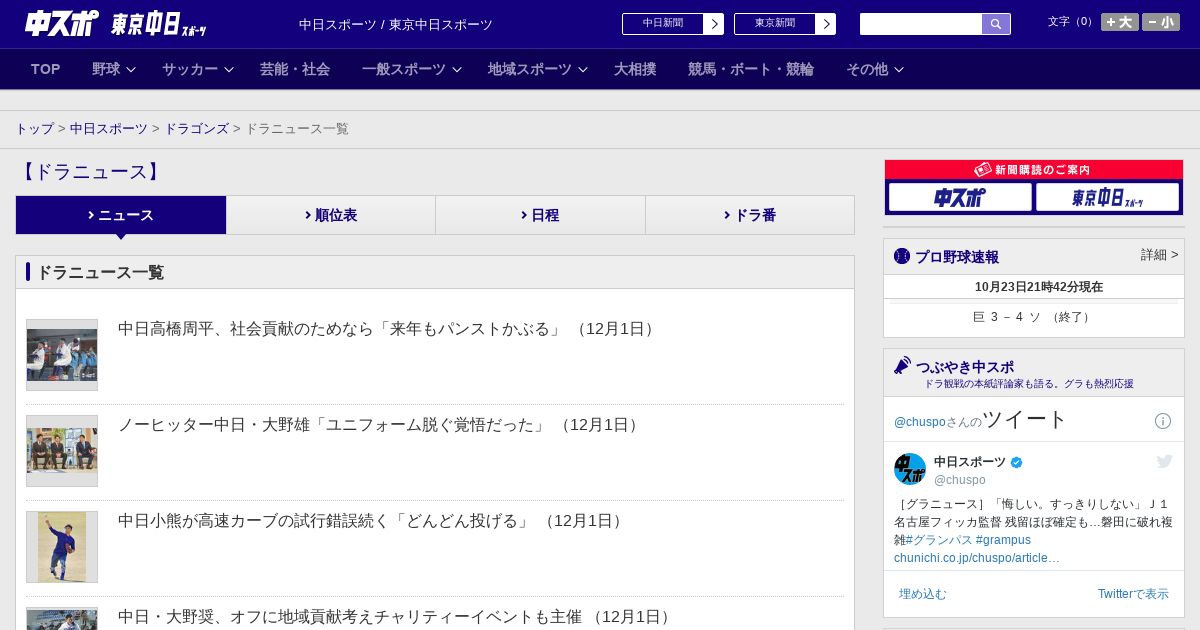1200x630 pixels.
Task: Open the 小熊 pitching article thumbnail
Action: coord(62,547)
